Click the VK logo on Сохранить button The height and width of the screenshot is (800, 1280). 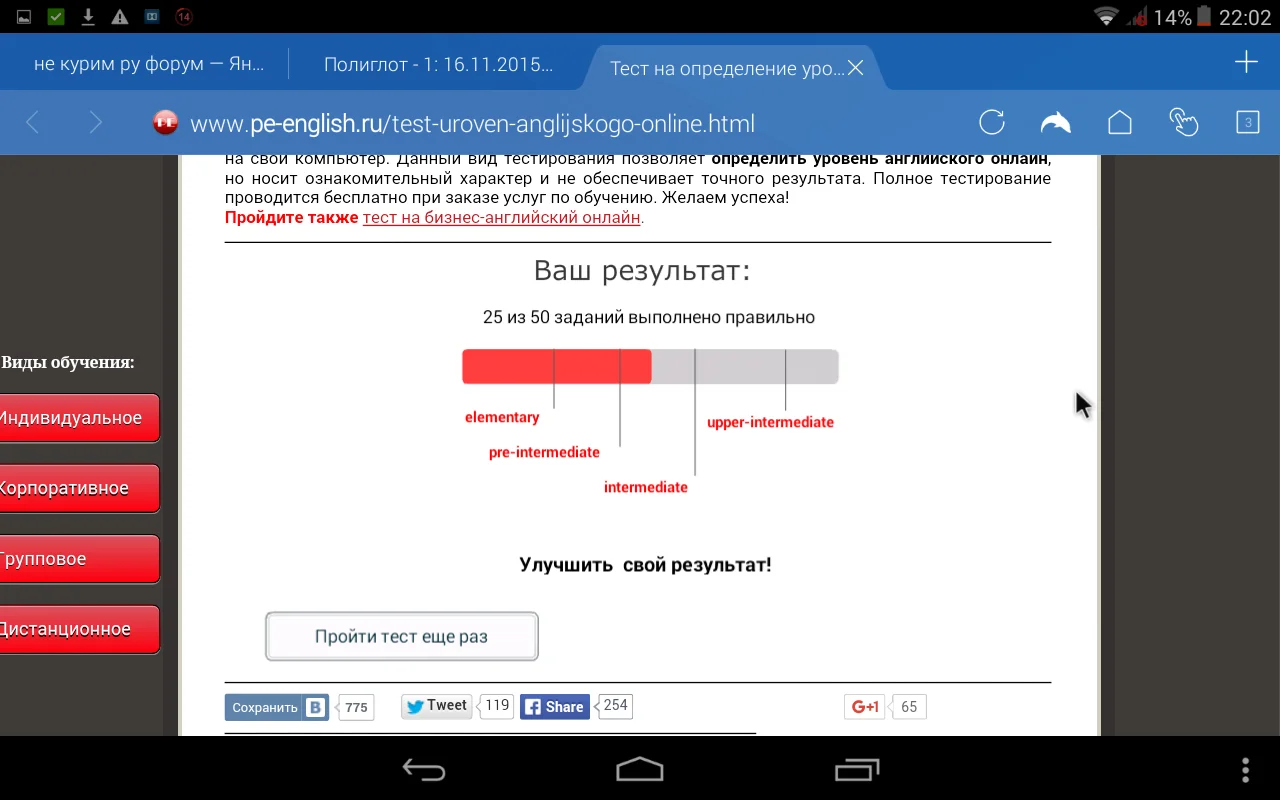(316, 707)
